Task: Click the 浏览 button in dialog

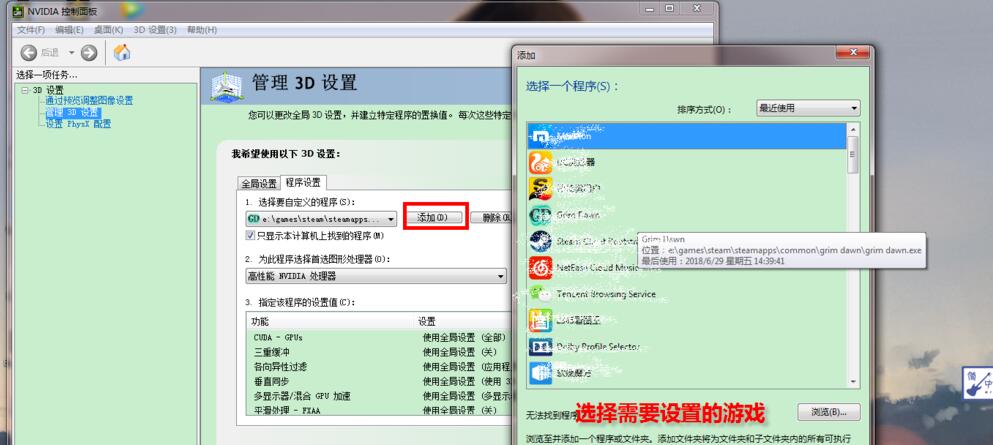Action: click(x=828, y=412)
